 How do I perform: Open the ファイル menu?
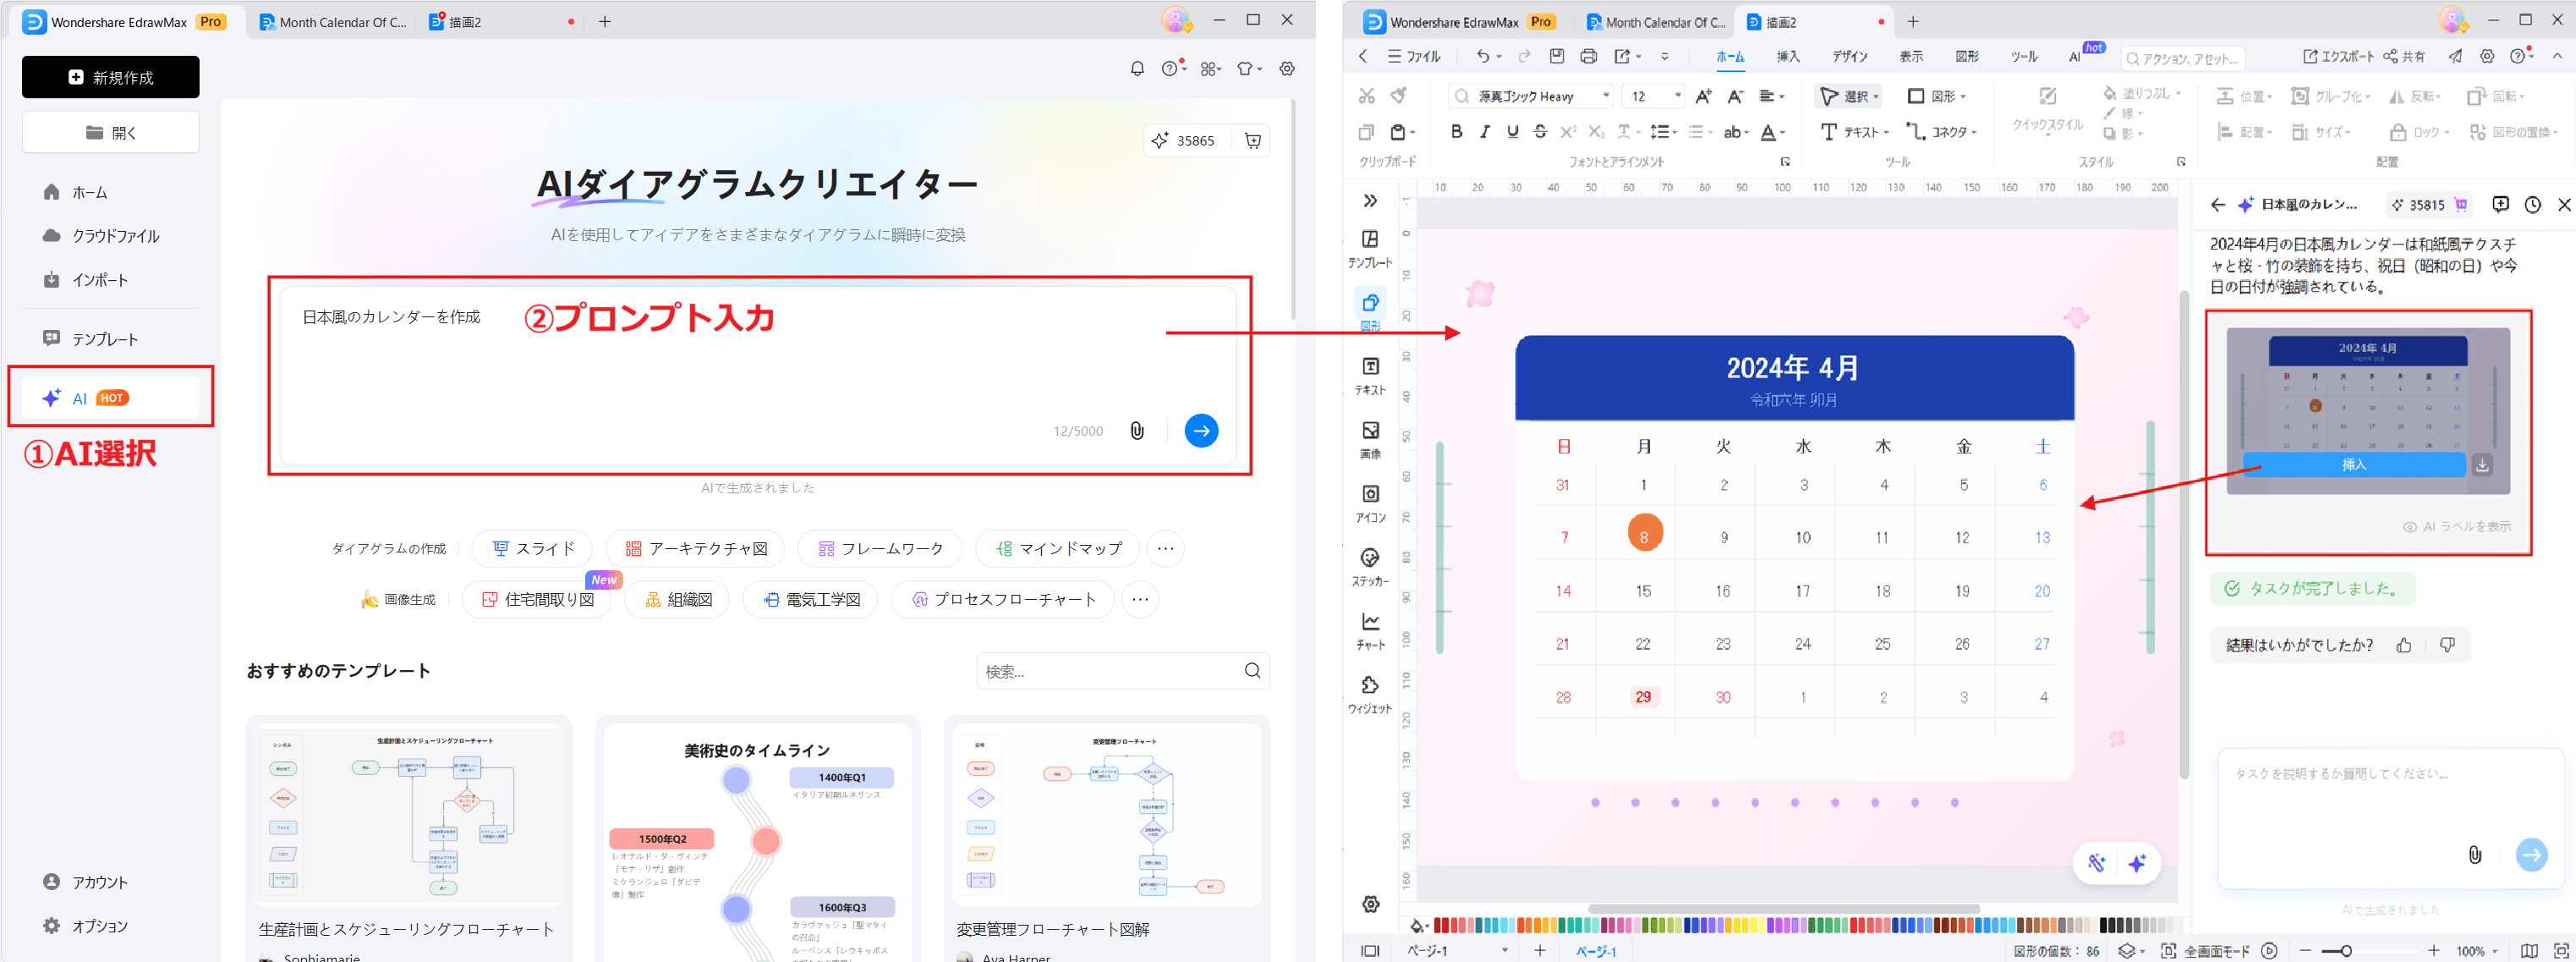[x=1414, y=57]
